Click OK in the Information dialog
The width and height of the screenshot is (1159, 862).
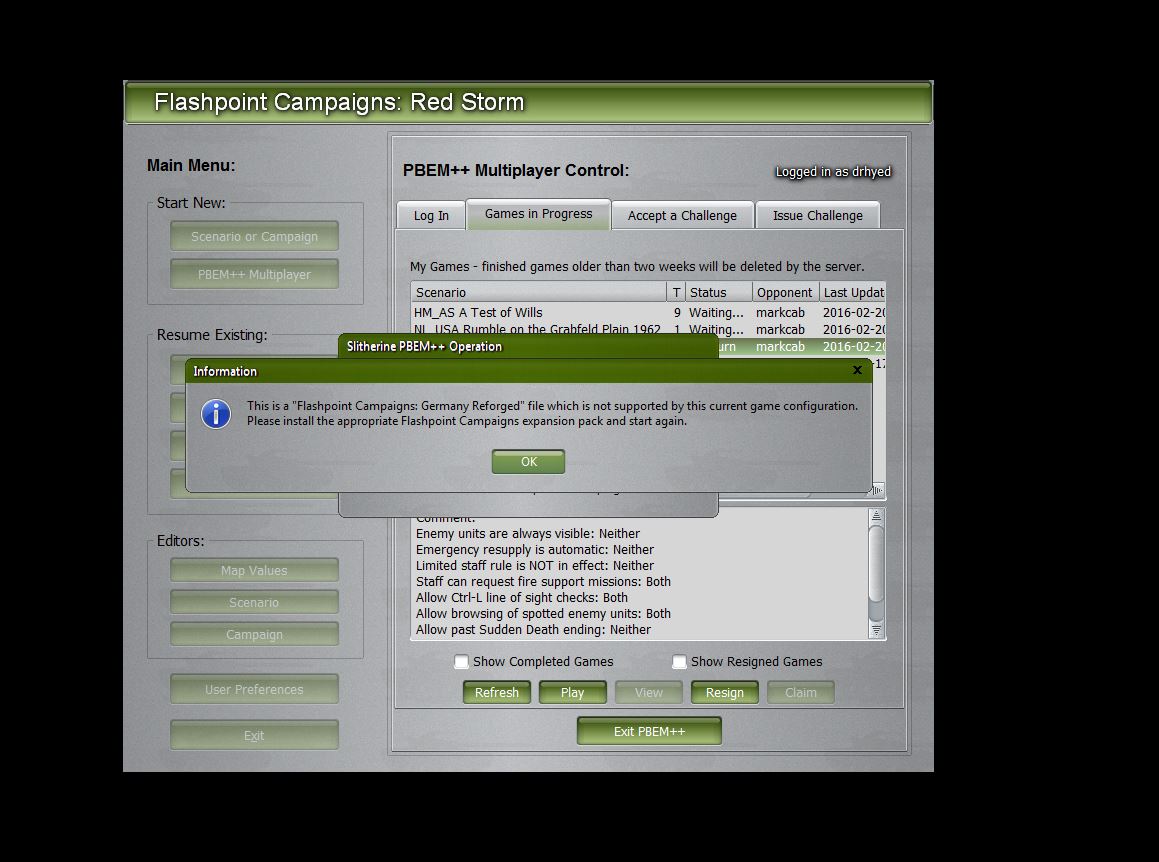(x=528, y=461)
